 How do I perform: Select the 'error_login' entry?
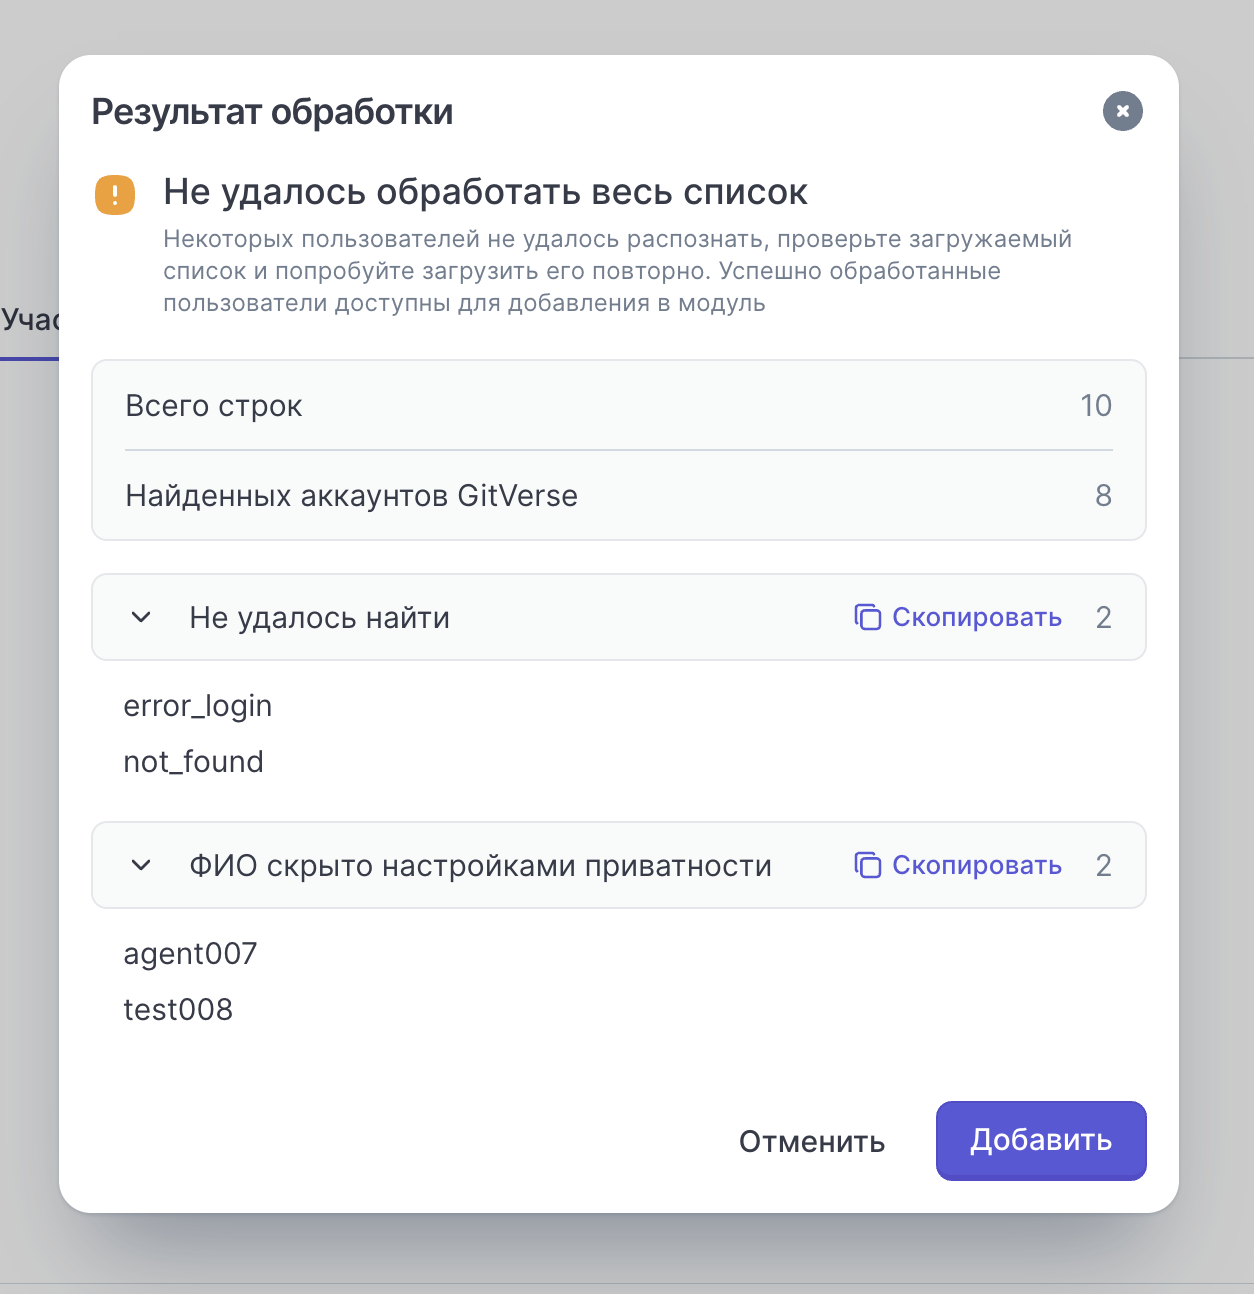click(x=198, y=706)
